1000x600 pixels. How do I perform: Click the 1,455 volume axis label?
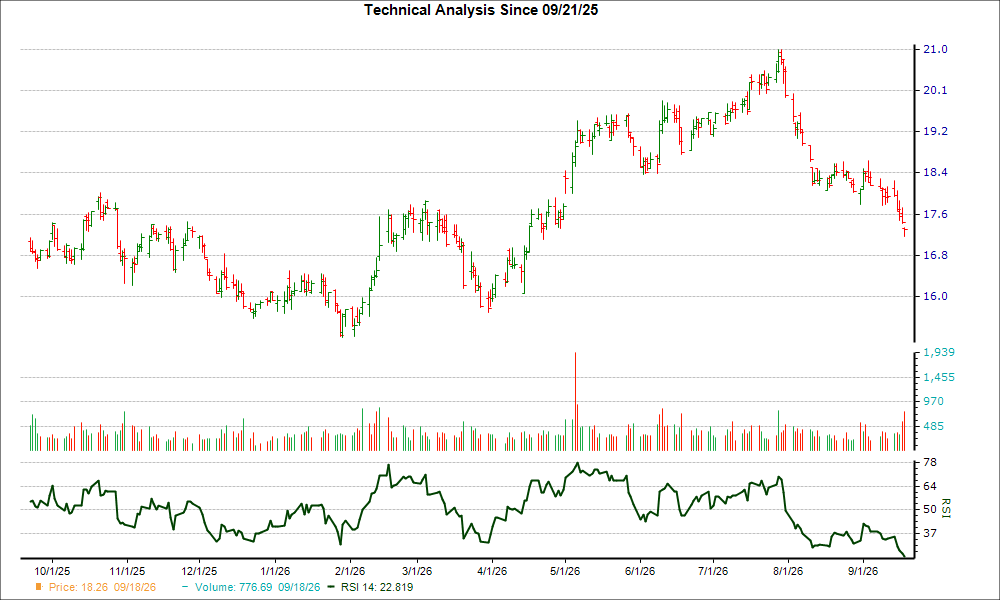[x=939, y=377]
